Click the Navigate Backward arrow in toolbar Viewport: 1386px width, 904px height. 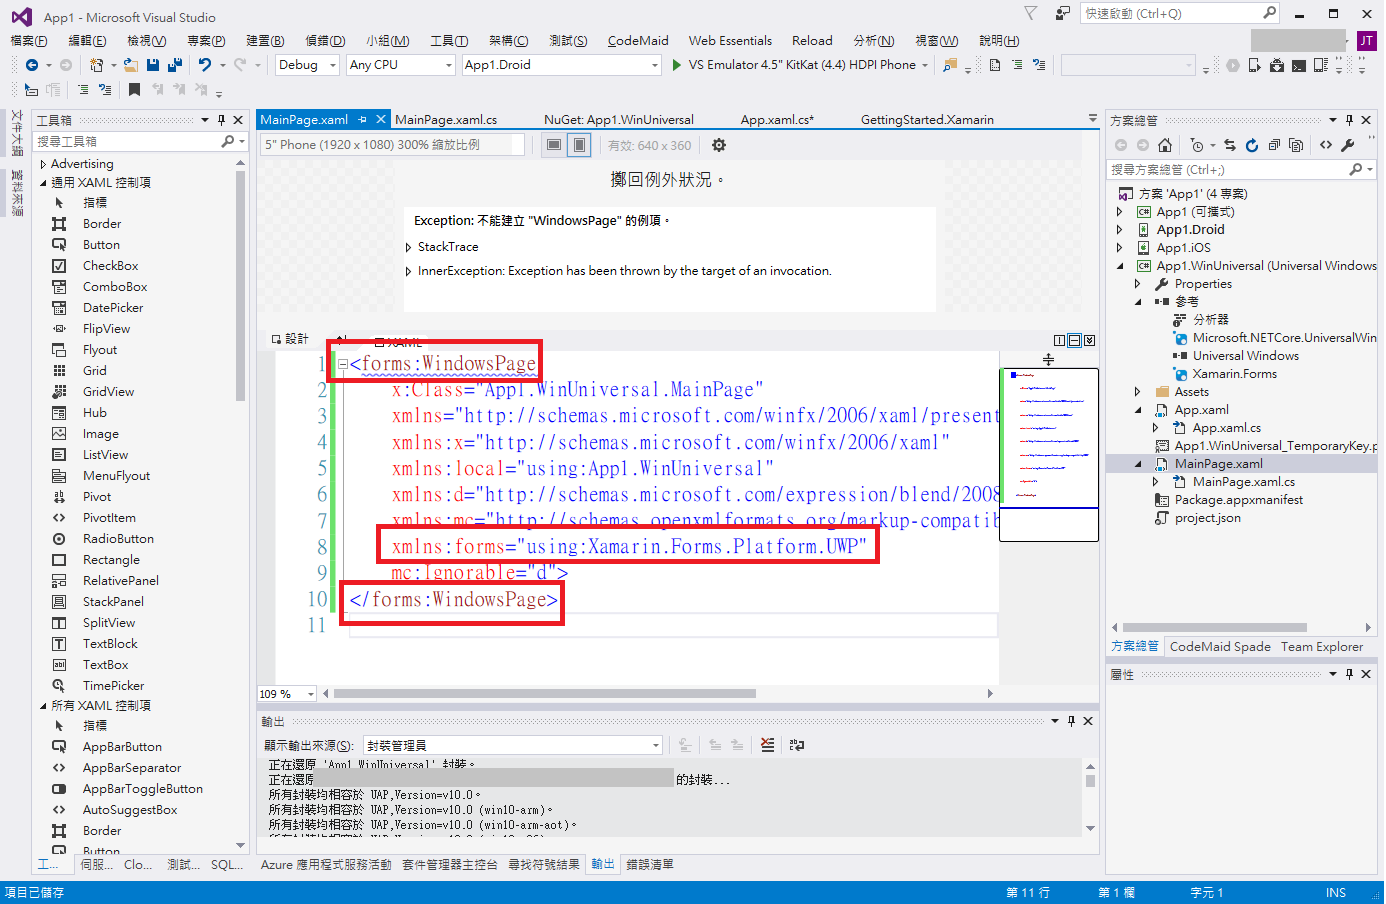tap(32, 65)
